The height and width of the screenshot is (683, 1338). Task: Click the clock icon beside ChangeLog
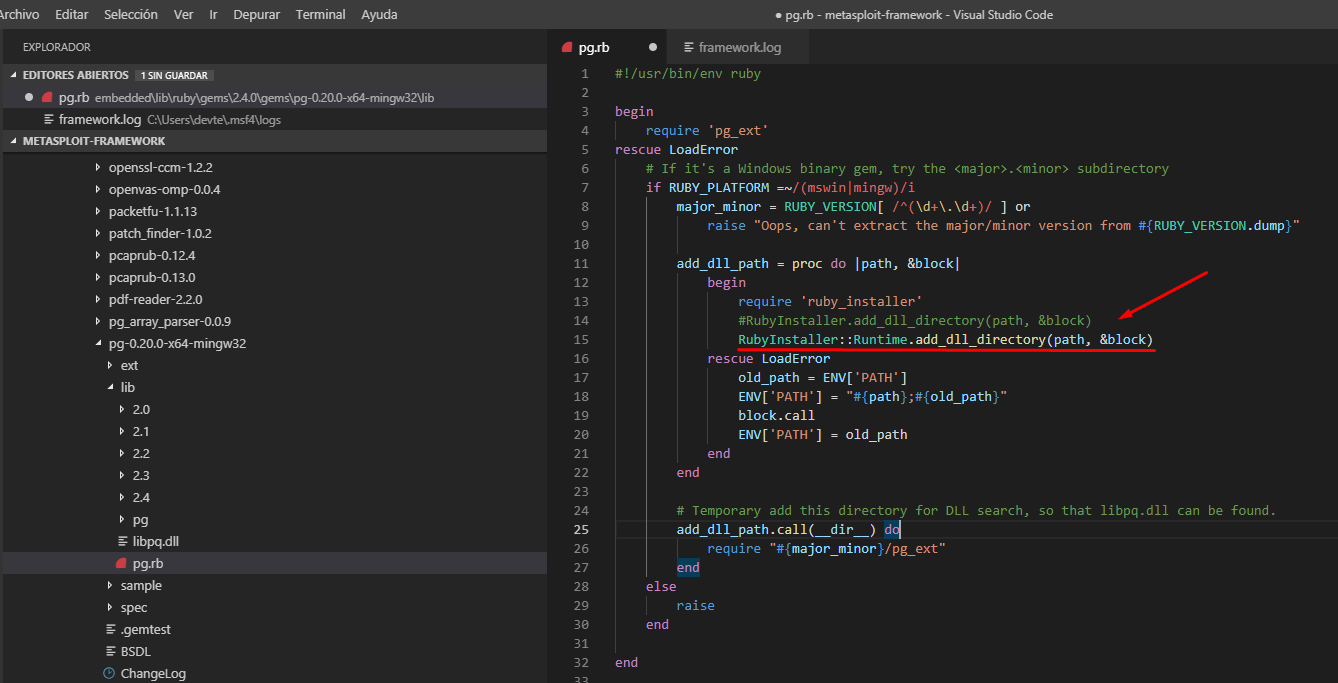click(x=109, y=674)
